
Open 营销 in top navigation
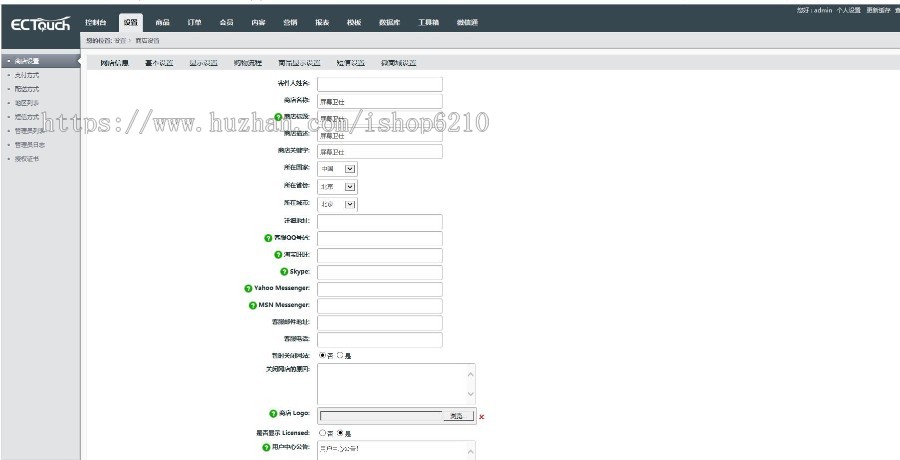pos(290,22)
